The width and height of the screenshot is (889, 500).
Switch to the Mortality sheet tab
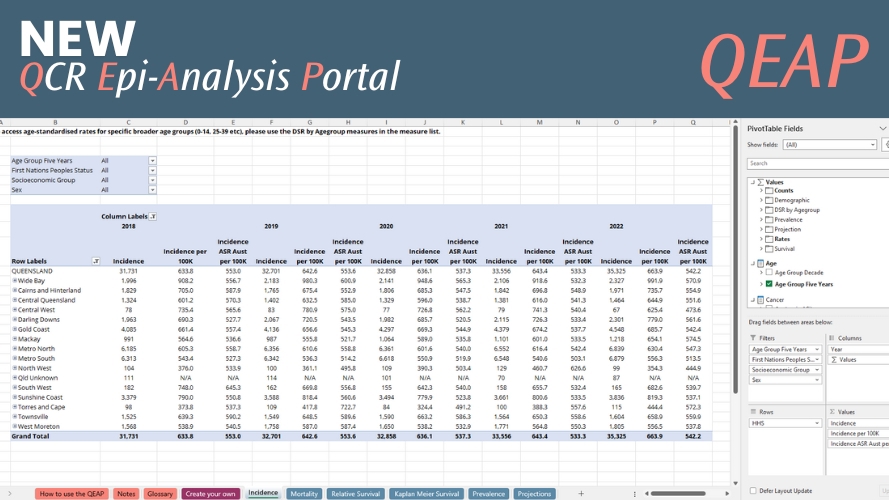[304, 494]
